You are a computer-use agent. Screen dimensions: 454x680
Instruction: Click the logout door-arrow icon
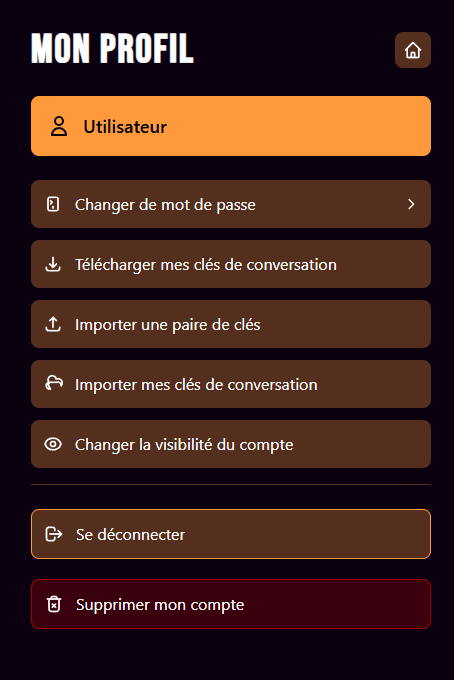[54, 534]
